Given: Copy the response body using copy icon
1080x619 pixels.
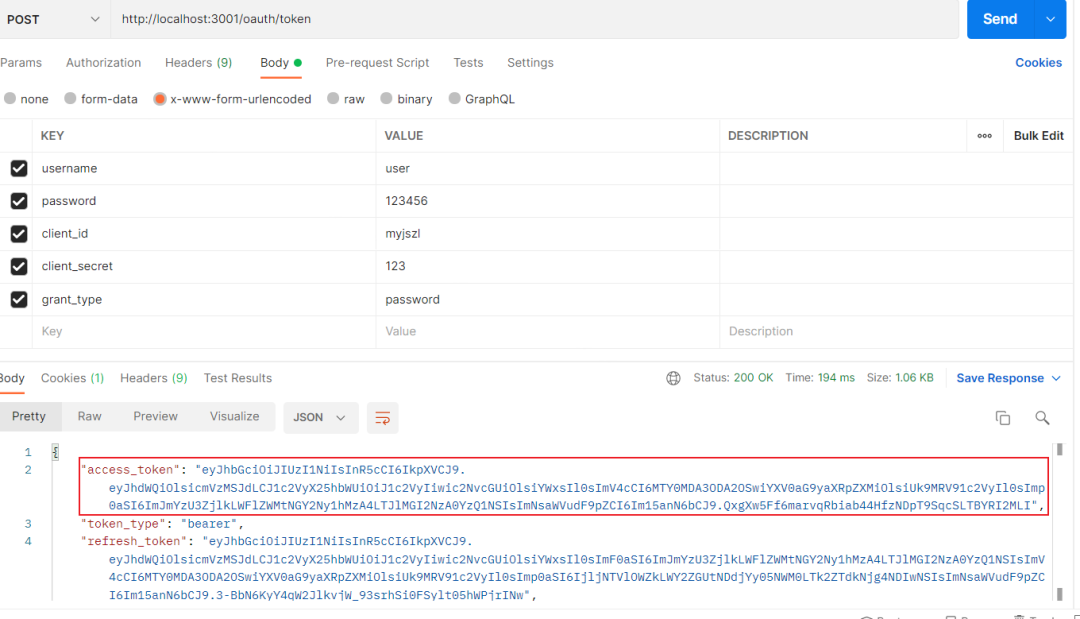Looking at the screenshot, I should pos(1003,418).
